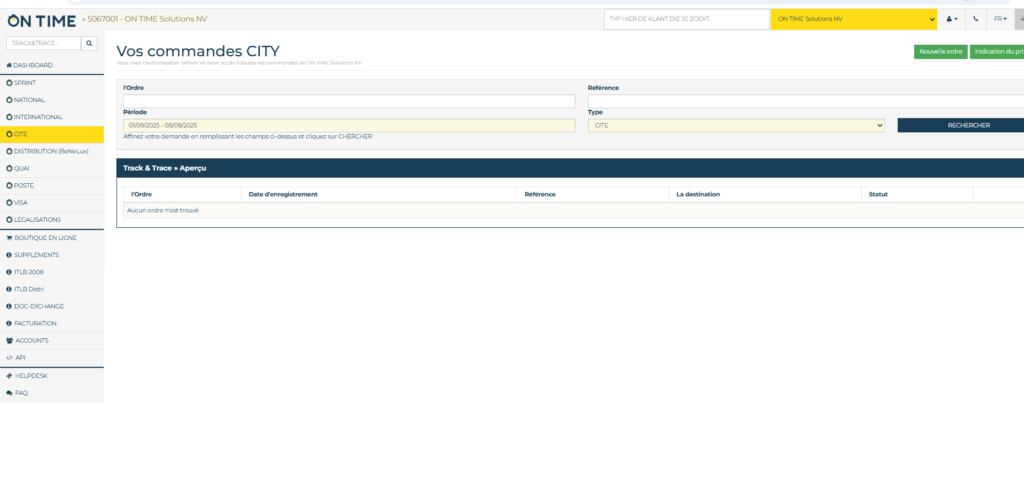This screenshot has height=491, width=1024.
Task: Click the Indication du prix button
Action: click(997, 52)
